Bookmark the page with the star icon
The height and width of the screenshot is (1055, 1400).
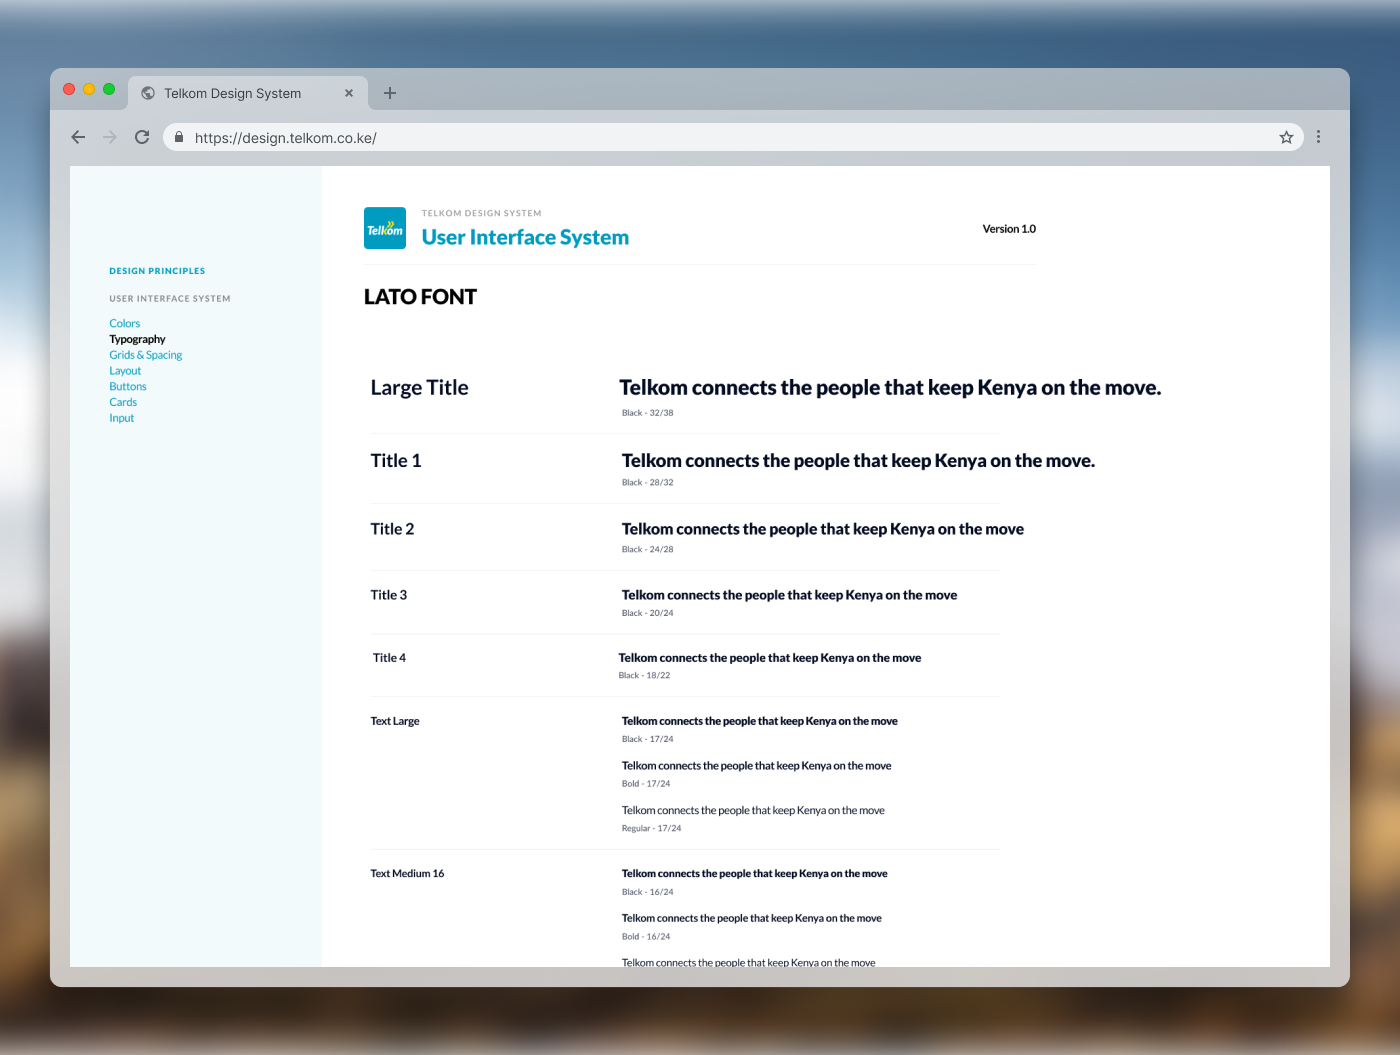(1286, 137)
